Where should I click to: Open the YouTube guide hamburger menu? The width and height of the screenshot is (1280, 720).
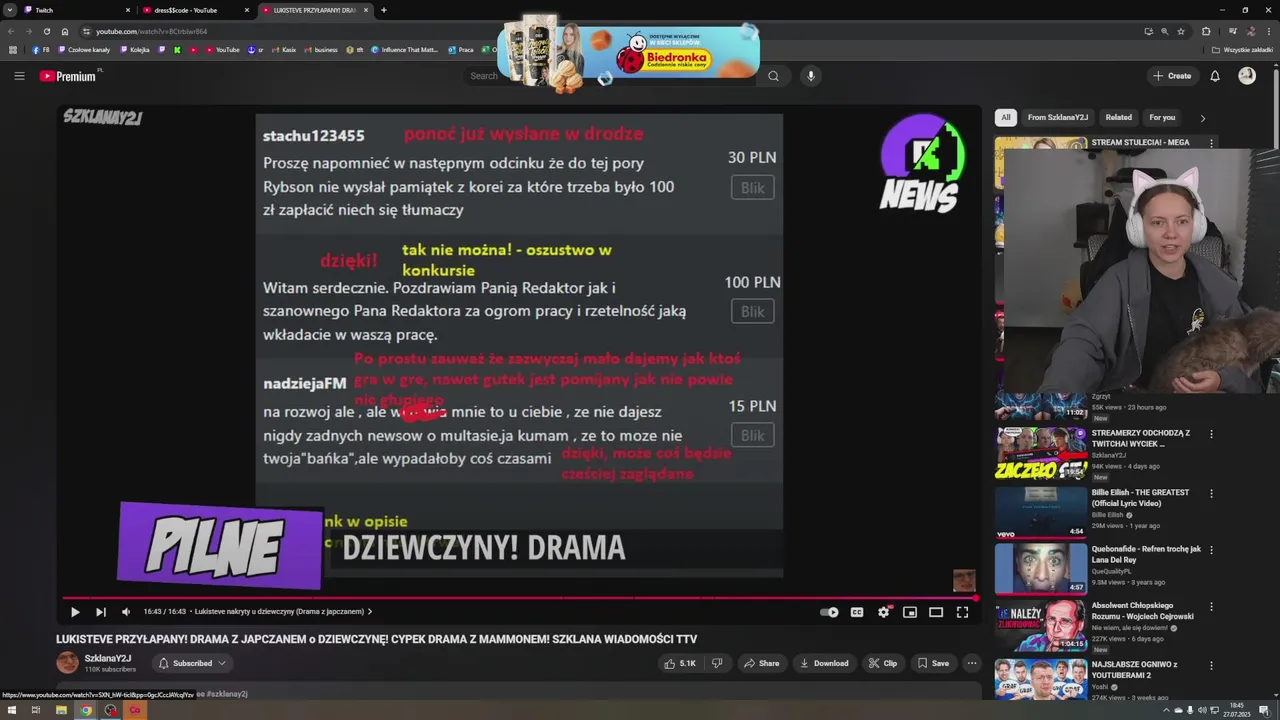pyautogui.click(x=19, y=76)
